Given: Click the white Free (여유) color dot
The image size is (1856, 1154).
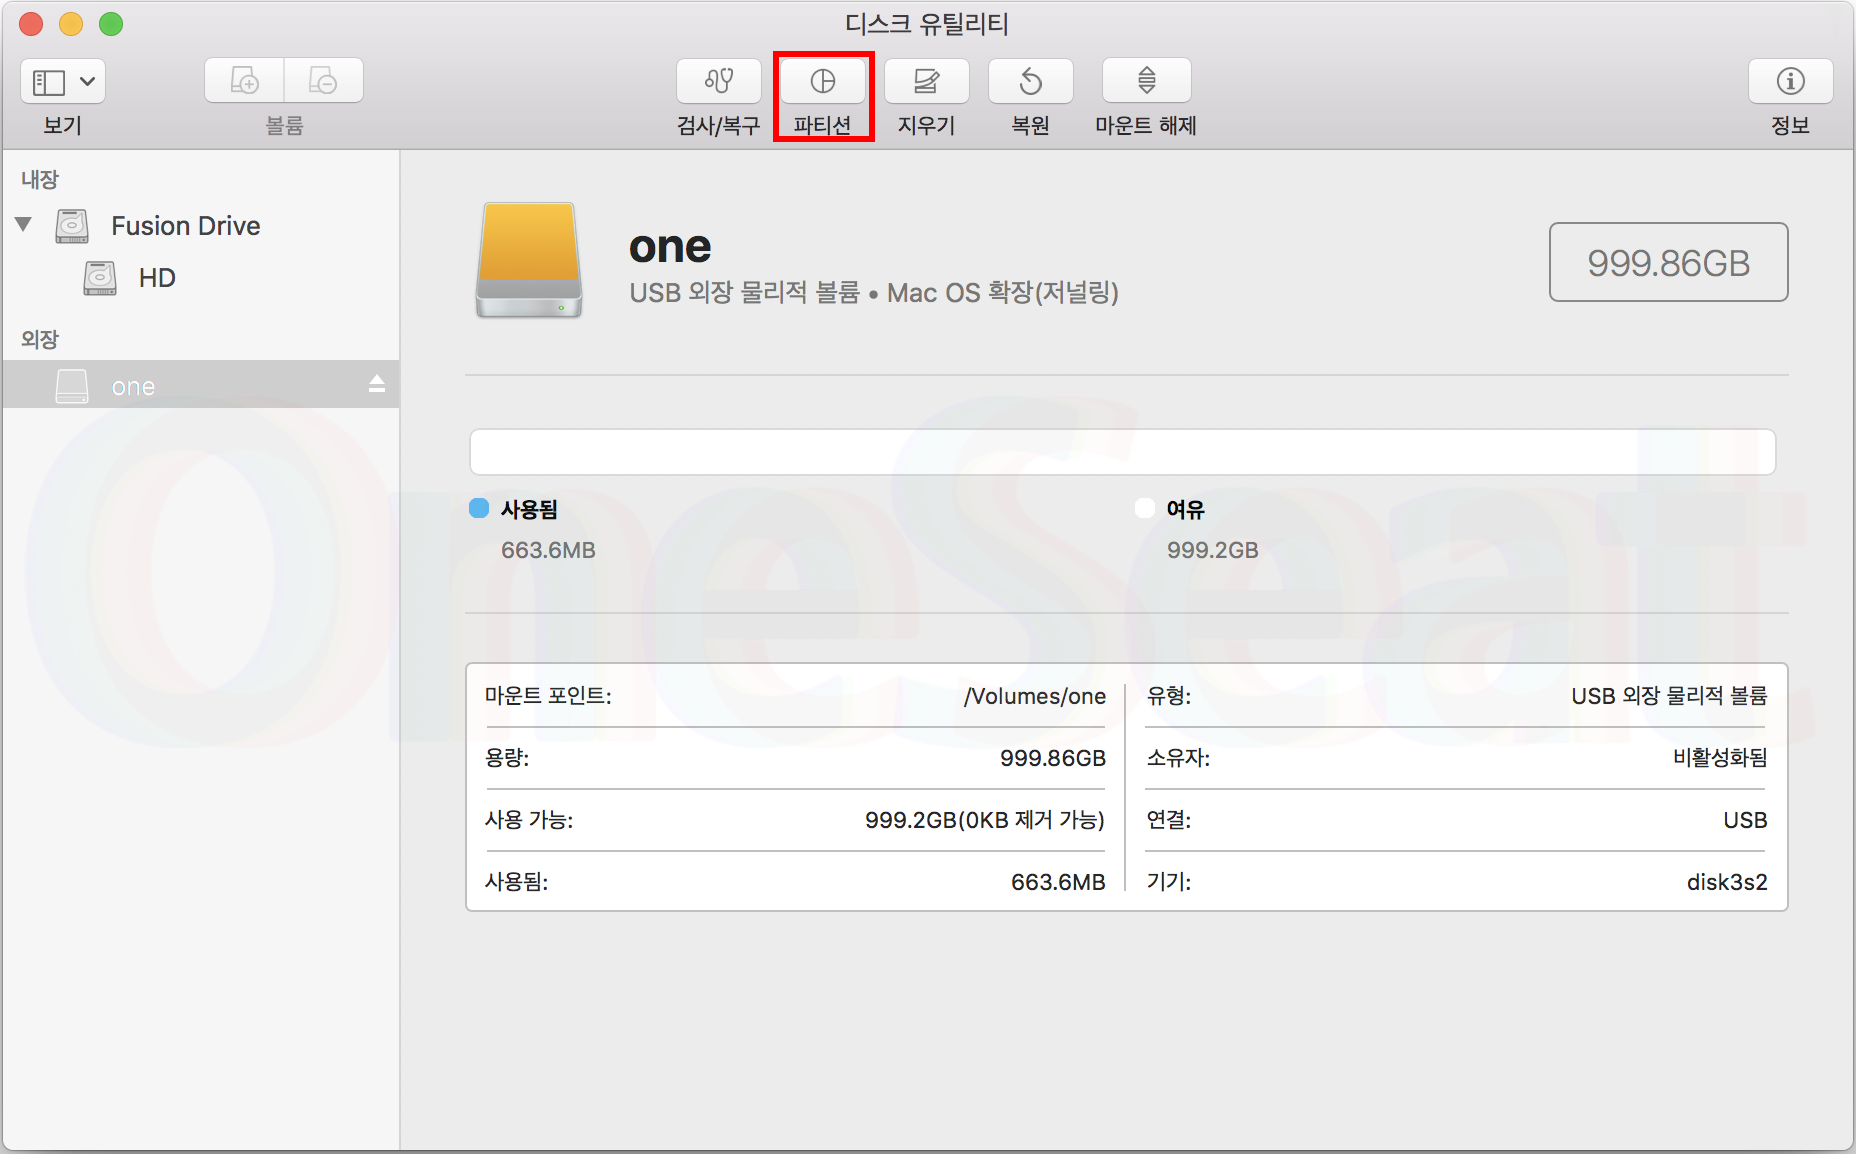Looking at the screenshot, I should (x=1145, y=508).
